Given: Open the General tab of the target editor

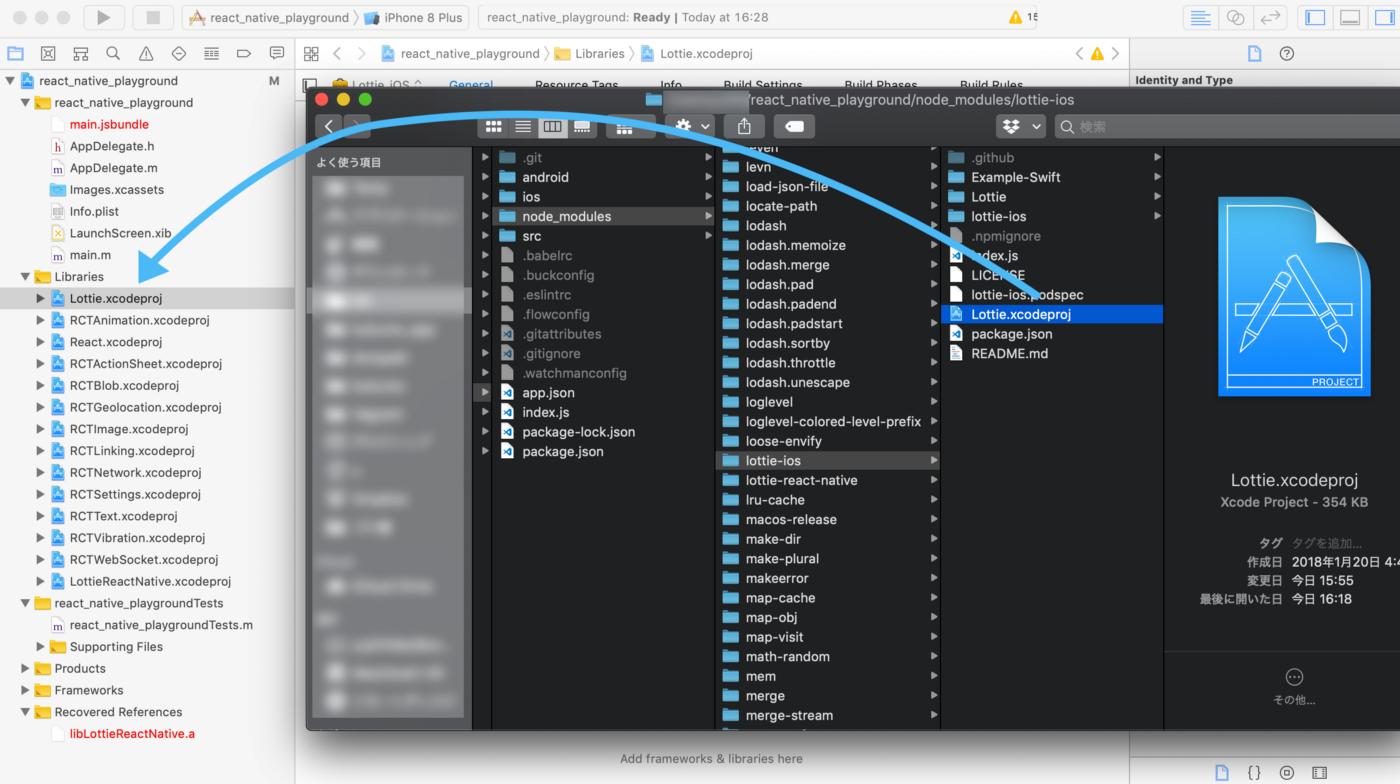Looking at the screenshot, I should click(471, 84).
